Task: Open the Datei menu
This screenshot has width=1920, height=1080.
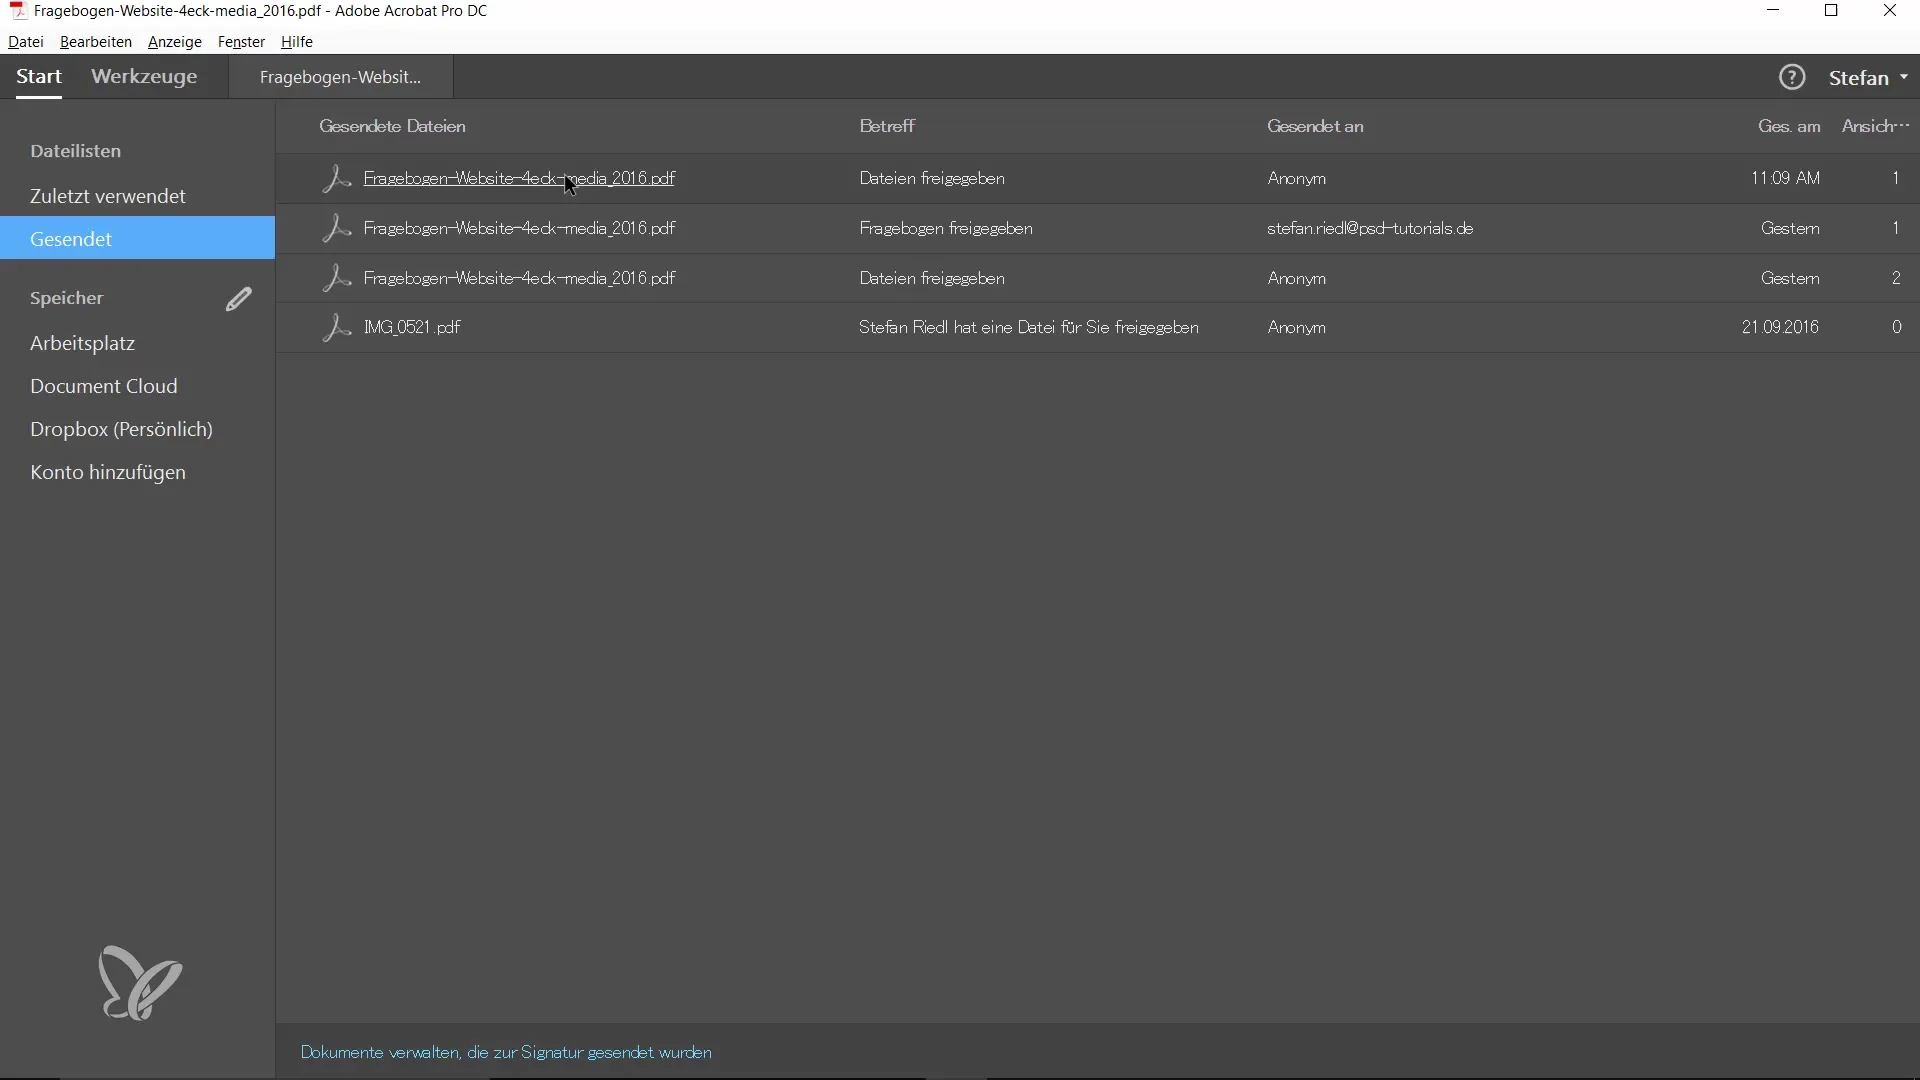Action: (26, 42)
